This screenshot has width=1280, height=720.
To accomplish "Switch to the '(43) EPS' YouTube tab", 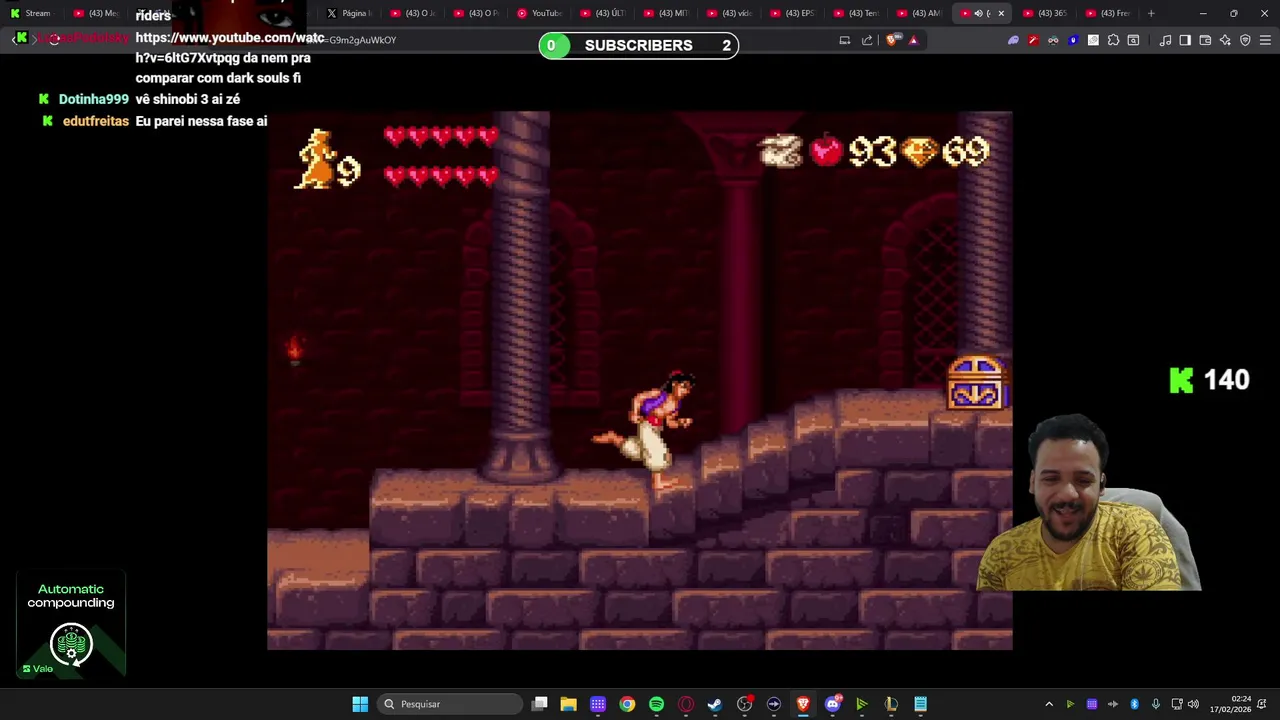I will [x=792, y=13].
